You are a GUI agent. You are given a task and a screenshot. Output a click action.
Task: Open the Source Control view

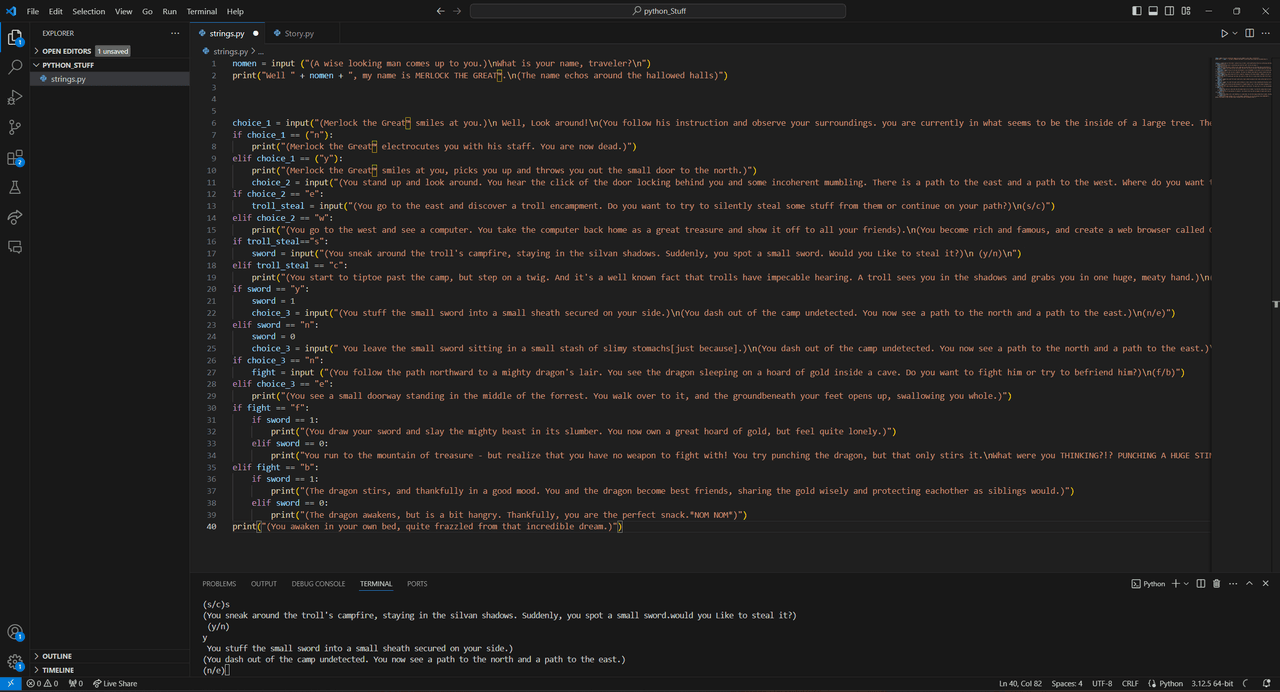[15, 127]
